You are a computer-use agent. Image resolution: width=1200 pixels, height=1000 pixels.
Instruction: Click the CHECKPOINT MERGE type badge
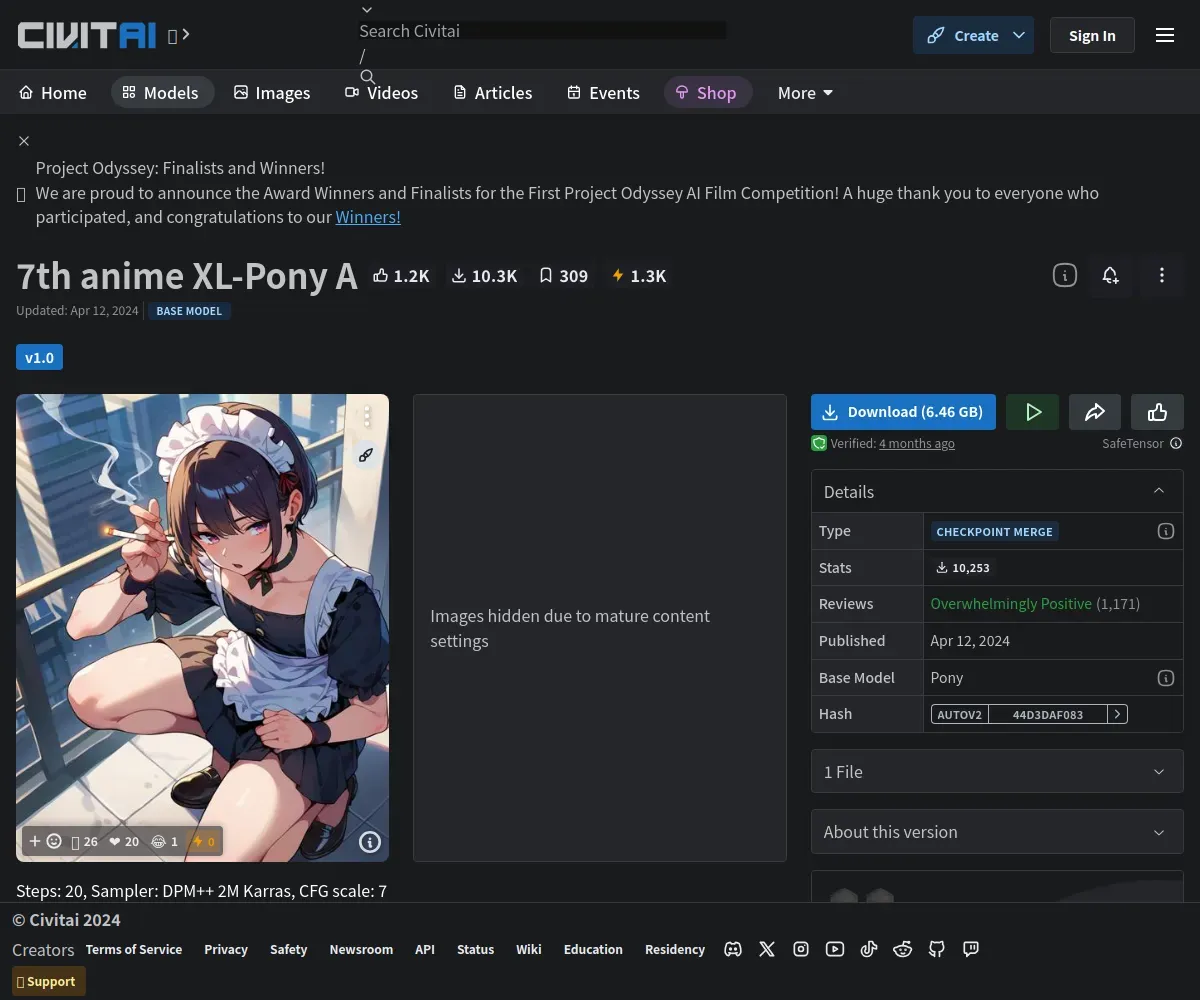coord(994,531)
